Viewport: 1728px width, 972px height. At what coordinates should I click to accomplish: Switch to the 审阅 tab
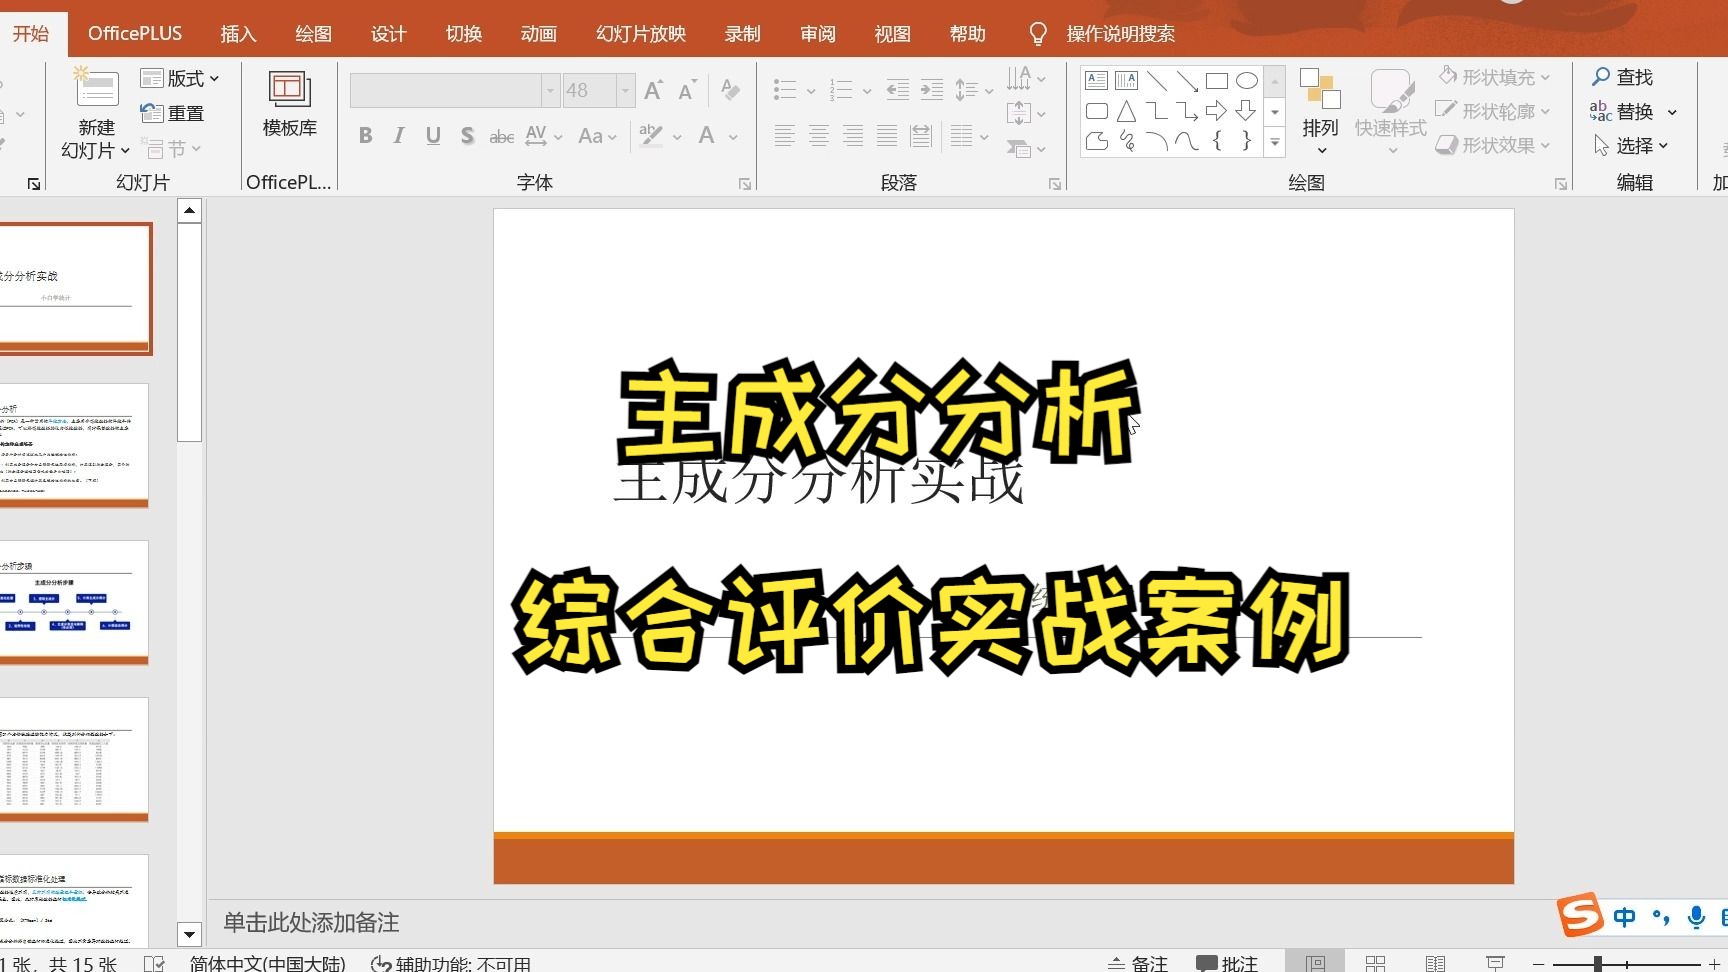(817, 34)
